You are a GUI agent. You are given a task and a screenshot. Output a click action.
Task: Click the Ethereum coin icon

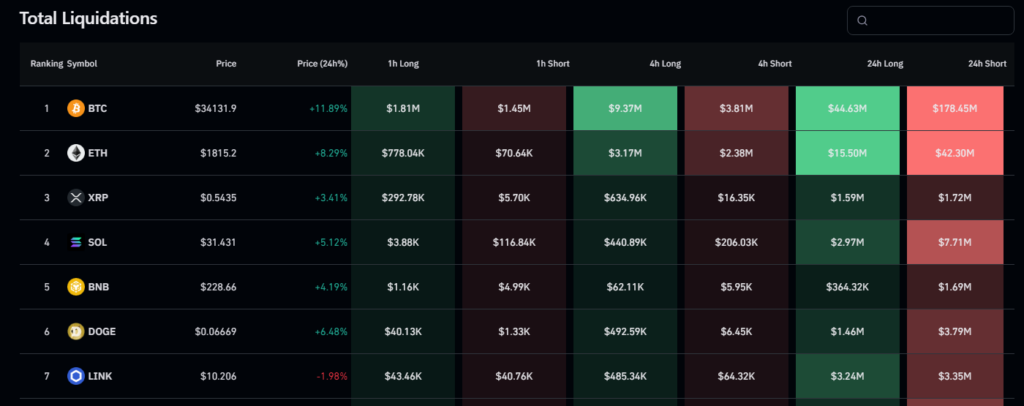76,153
